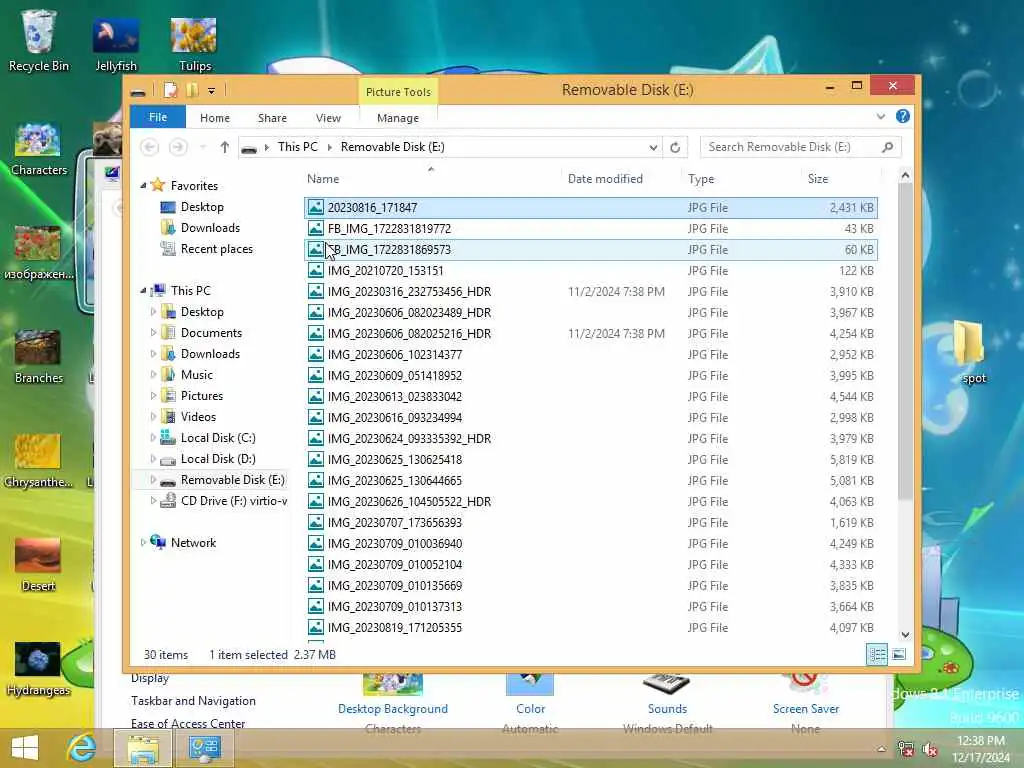This screenshot has height=768, width=1024.
Task: Open Screen Saver link in Personalization
Action: (806, 709)
